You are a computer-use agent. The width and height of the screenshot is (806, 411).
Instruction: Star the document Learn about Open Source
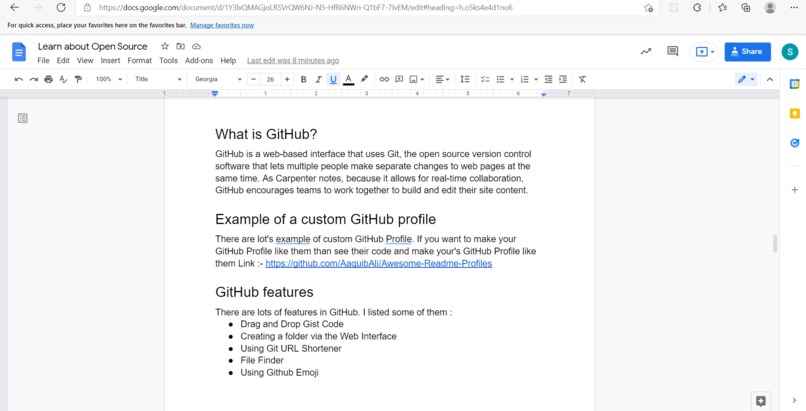coord(164,46)
